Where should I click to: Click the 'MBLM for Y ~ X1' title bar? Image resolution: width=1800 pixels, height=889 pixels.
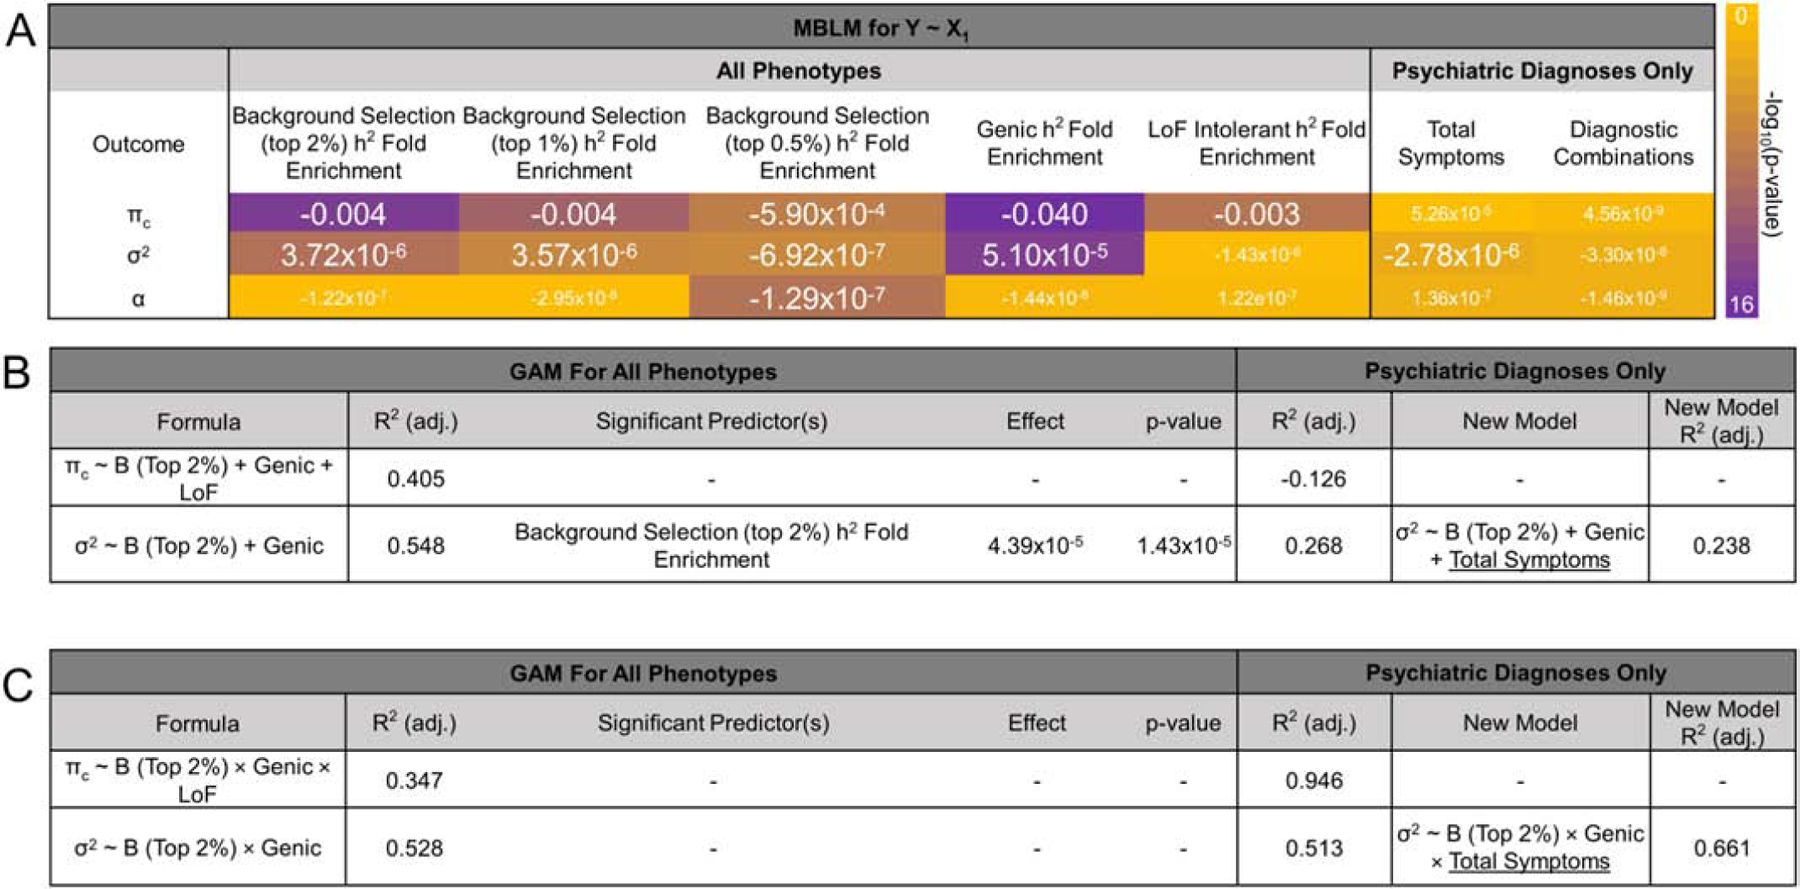(881, 28)
